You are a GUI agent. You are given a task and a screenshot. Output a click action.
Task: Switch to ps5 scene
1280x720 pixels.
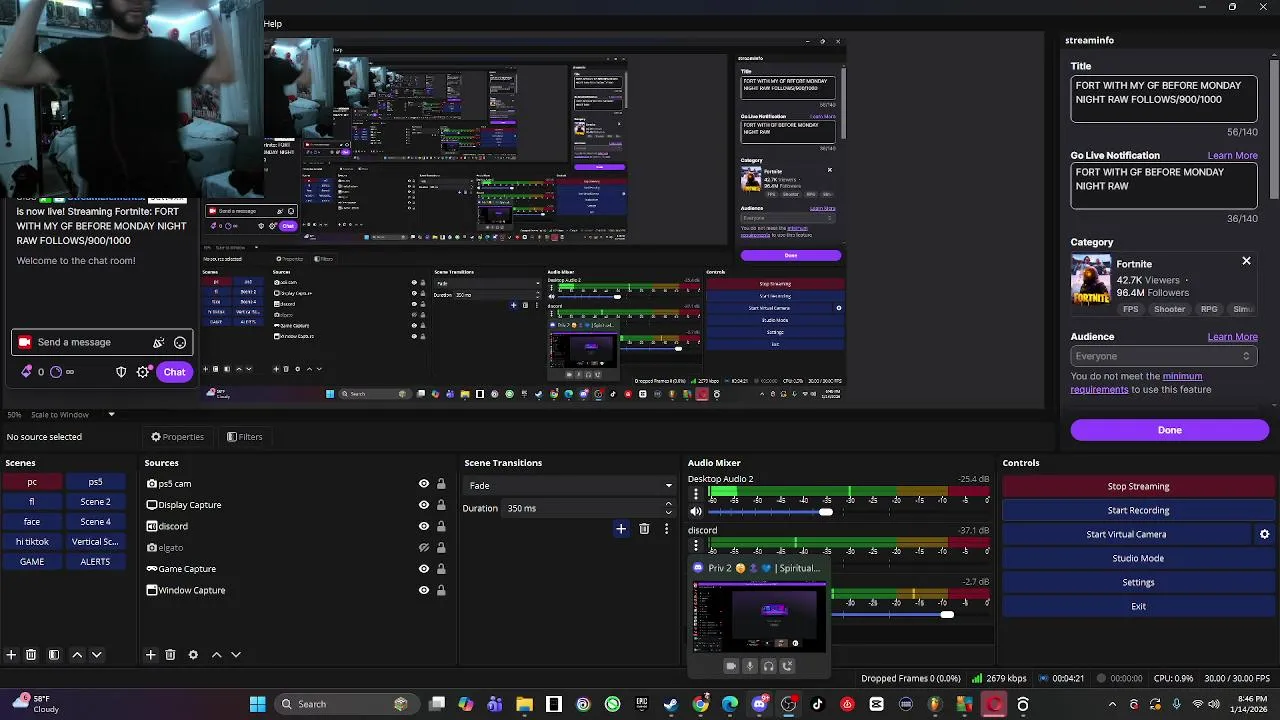[95, 482]
